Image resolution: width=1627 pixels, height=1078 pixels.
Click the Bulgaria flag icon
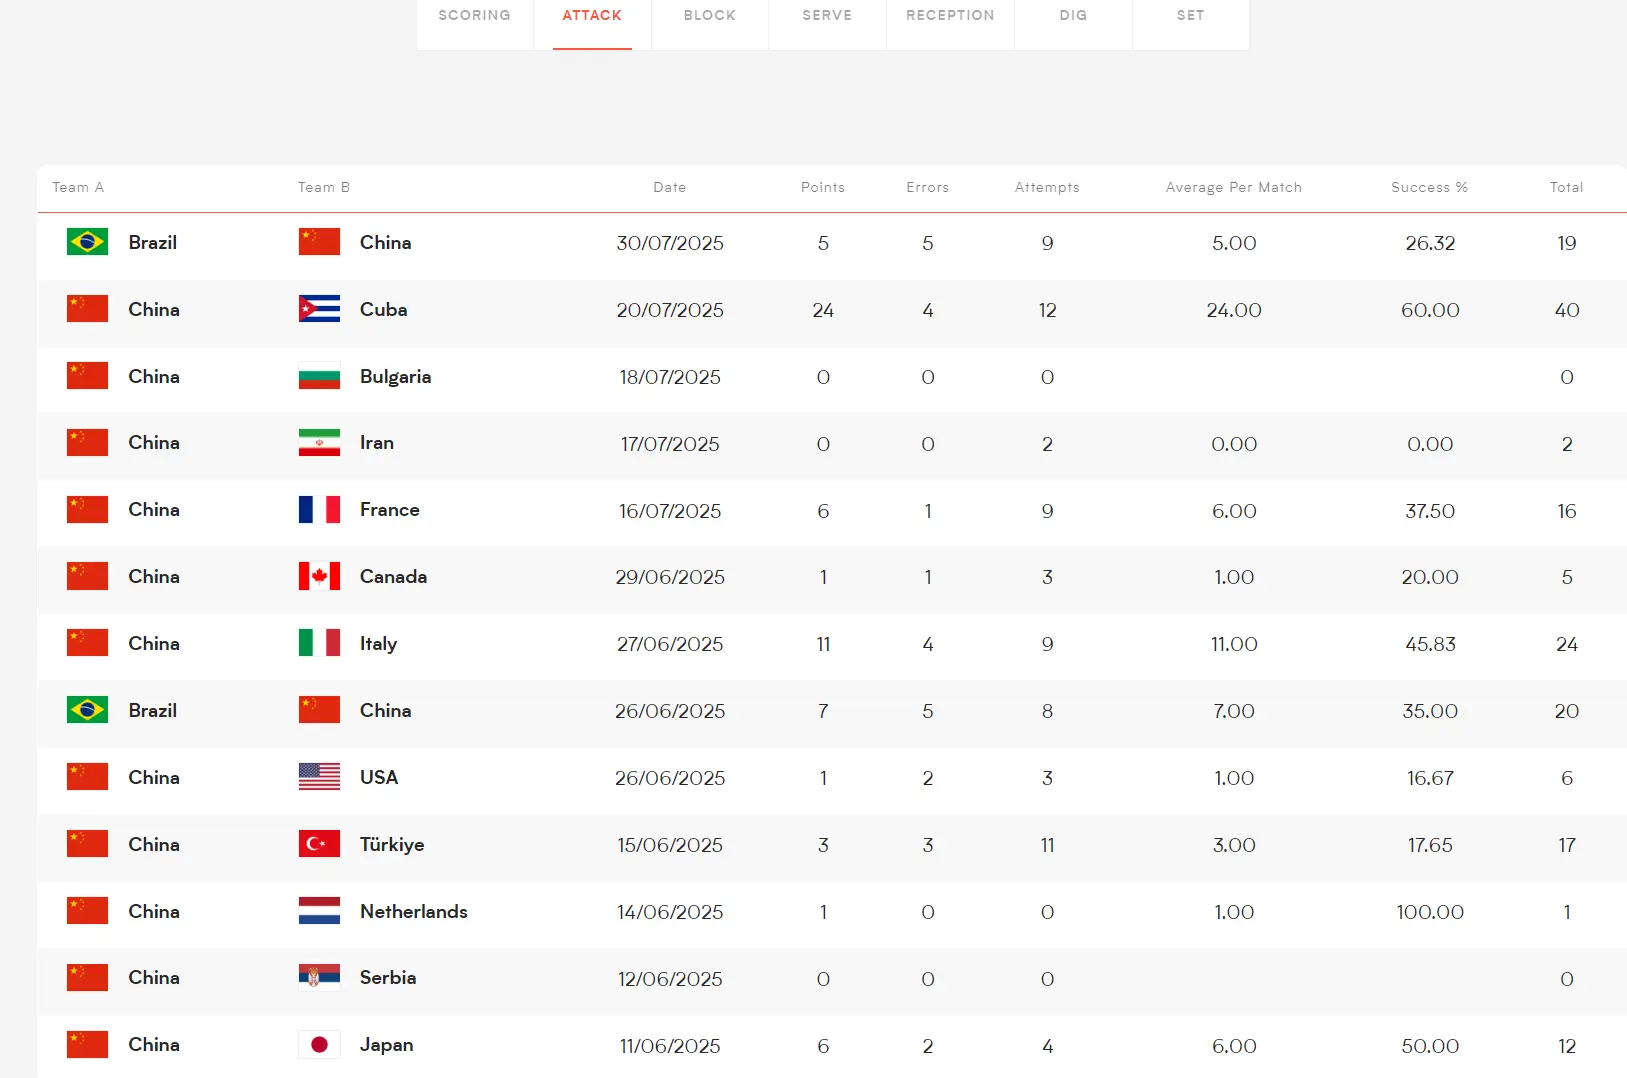(x=319, y=376)
